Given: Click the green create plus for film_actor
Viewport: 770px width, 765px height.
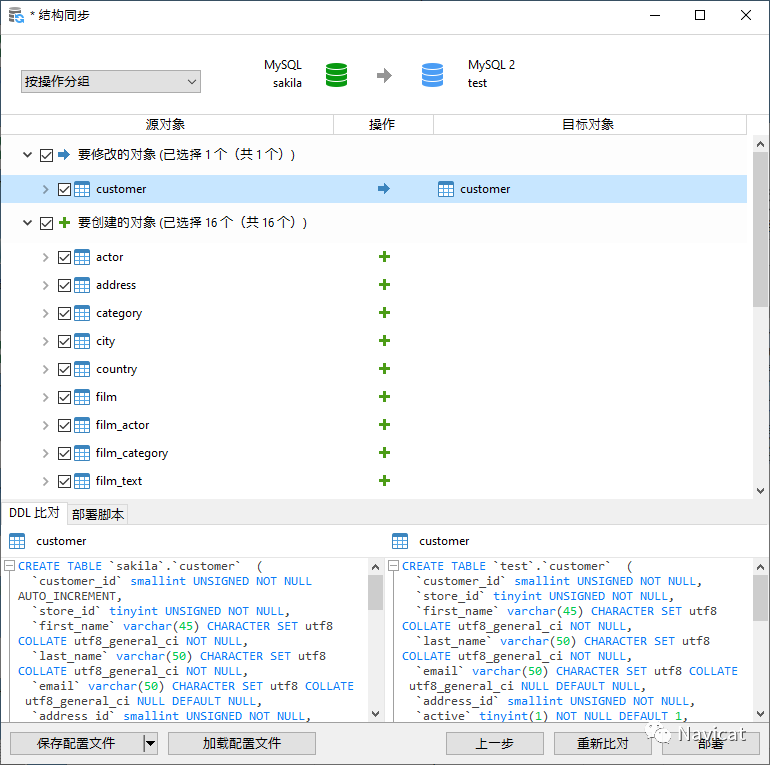Looking at the screenshot, I should tap(385, 424).
